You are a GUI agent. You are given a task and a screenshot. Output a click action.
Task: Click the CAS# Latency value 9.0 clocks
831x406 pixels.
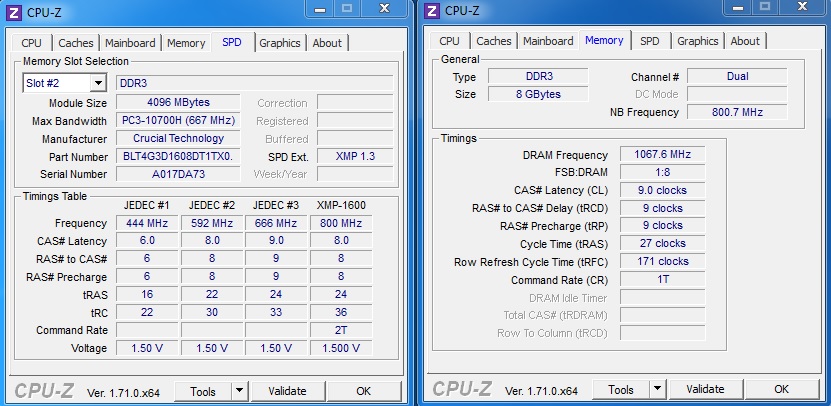[662, 190]
